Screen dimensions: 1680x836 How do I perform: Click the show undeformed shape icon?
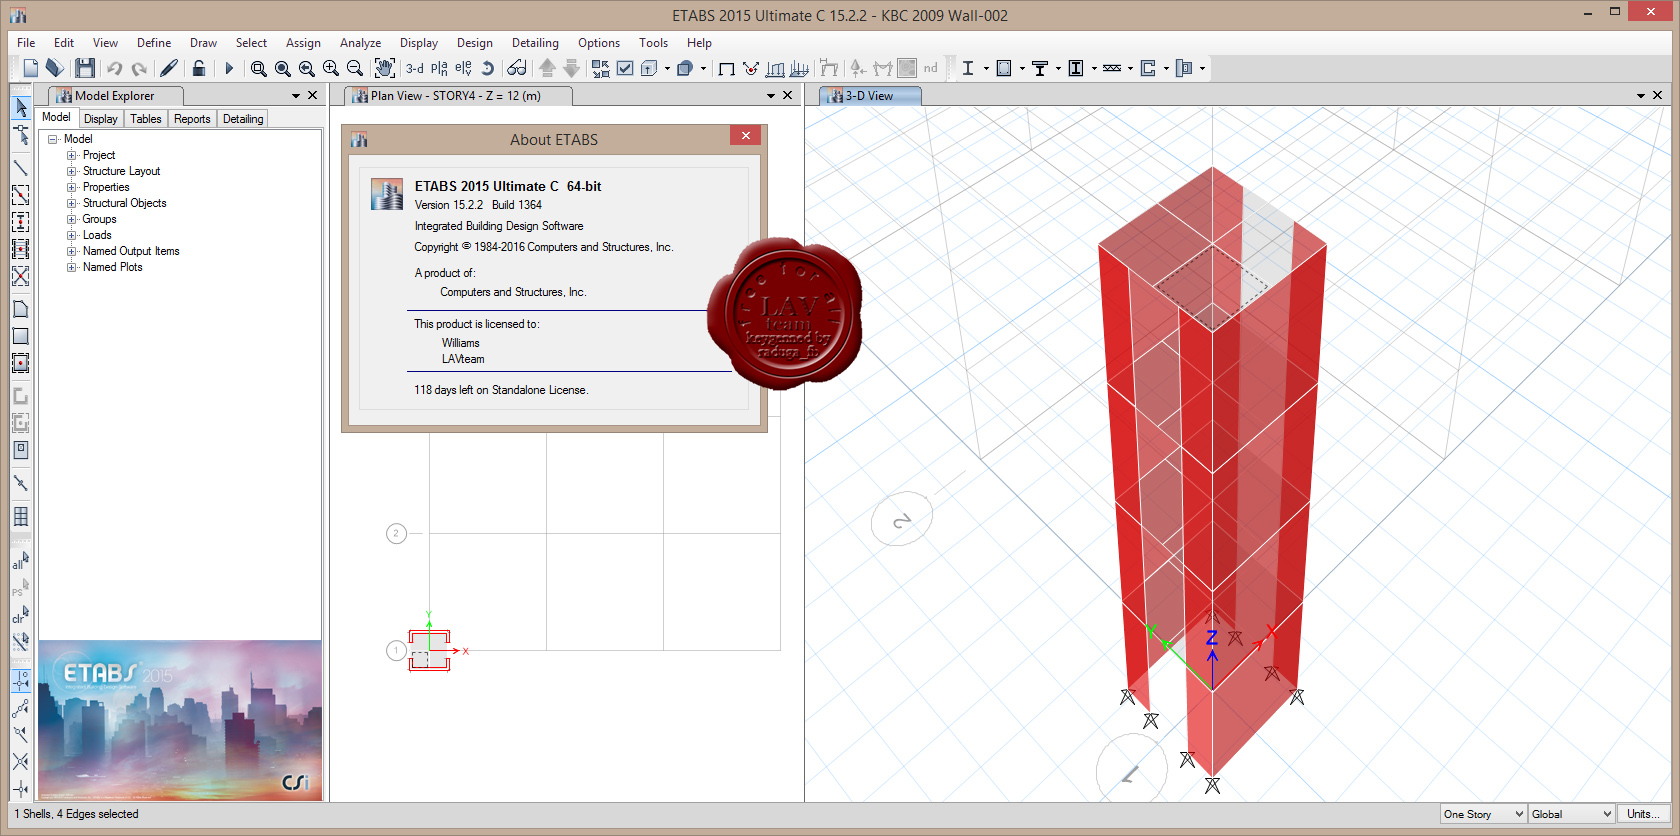[x=727, y=68]
